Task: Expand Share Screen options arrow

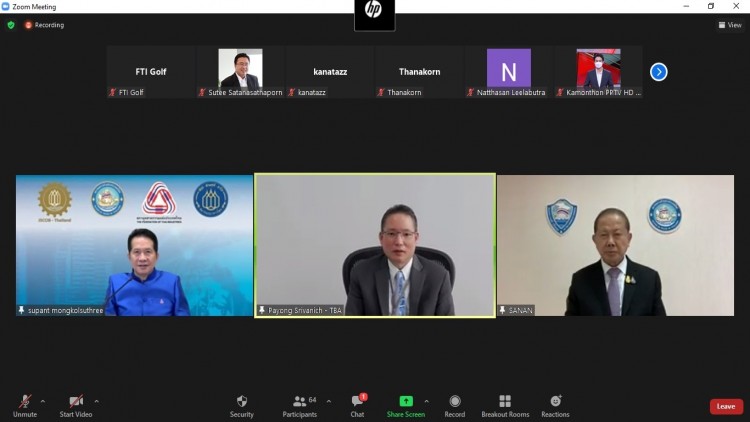Action: click(426, 401)
